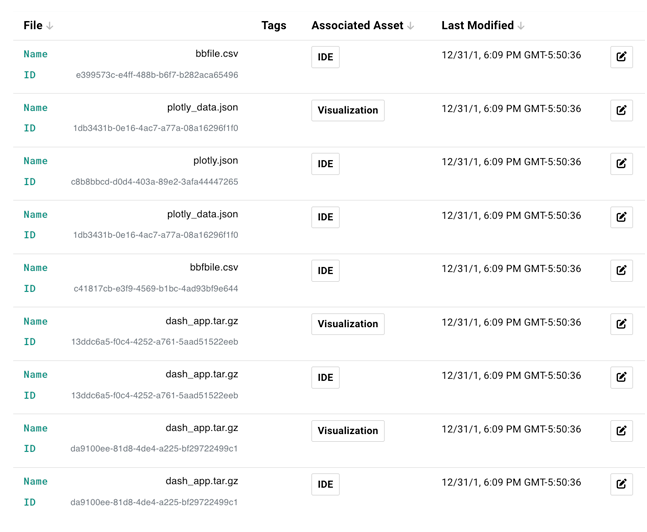Edit dash_app.tar.gz 13ddc6a5 Visualization row
The height and width of the screenshot is (532, 647).
tap(621, 324)
